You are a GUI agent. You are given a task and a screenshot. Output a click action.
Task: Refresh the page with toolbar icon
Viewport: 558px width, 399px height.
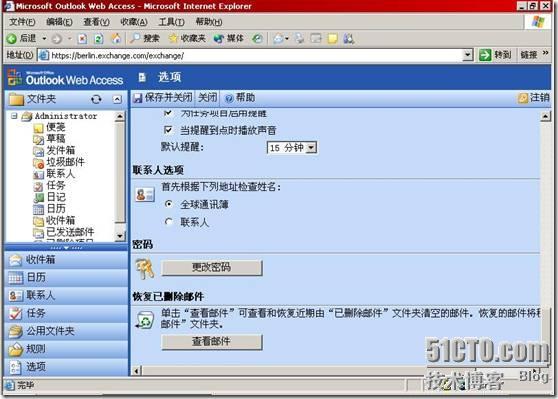coord(99,38)
